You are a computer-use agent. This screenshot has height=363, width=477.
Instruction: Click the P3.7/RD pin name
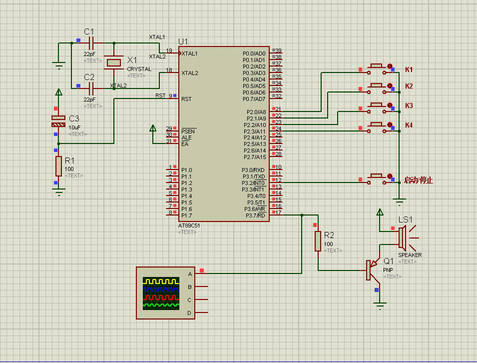255,216
